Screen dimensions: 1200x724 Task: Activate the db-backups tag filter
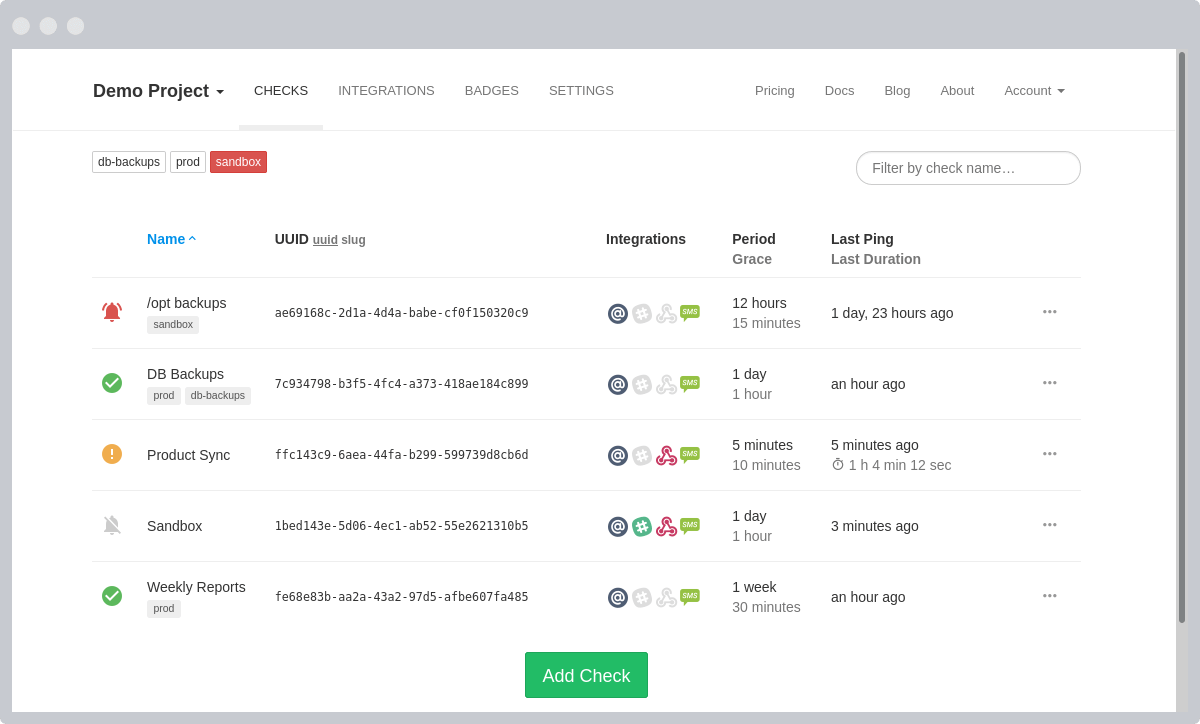(x=128, y=161)
